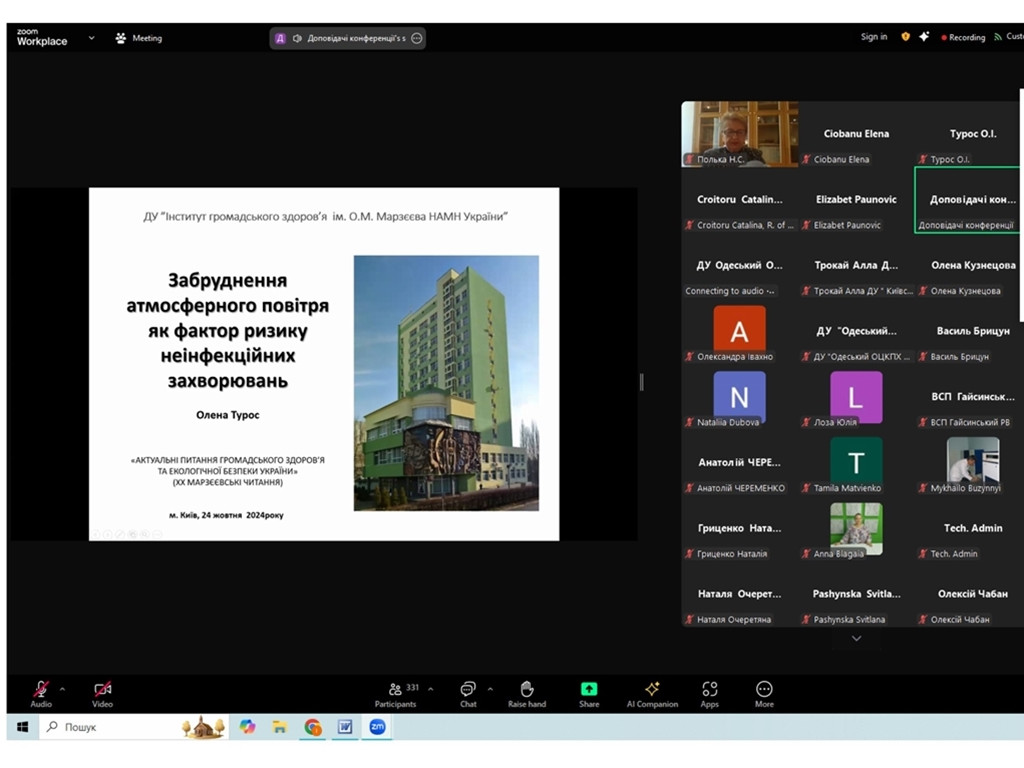The image size is (1024, 768).
Task: Select Турос О.І. participant tile
Action: 972,134
